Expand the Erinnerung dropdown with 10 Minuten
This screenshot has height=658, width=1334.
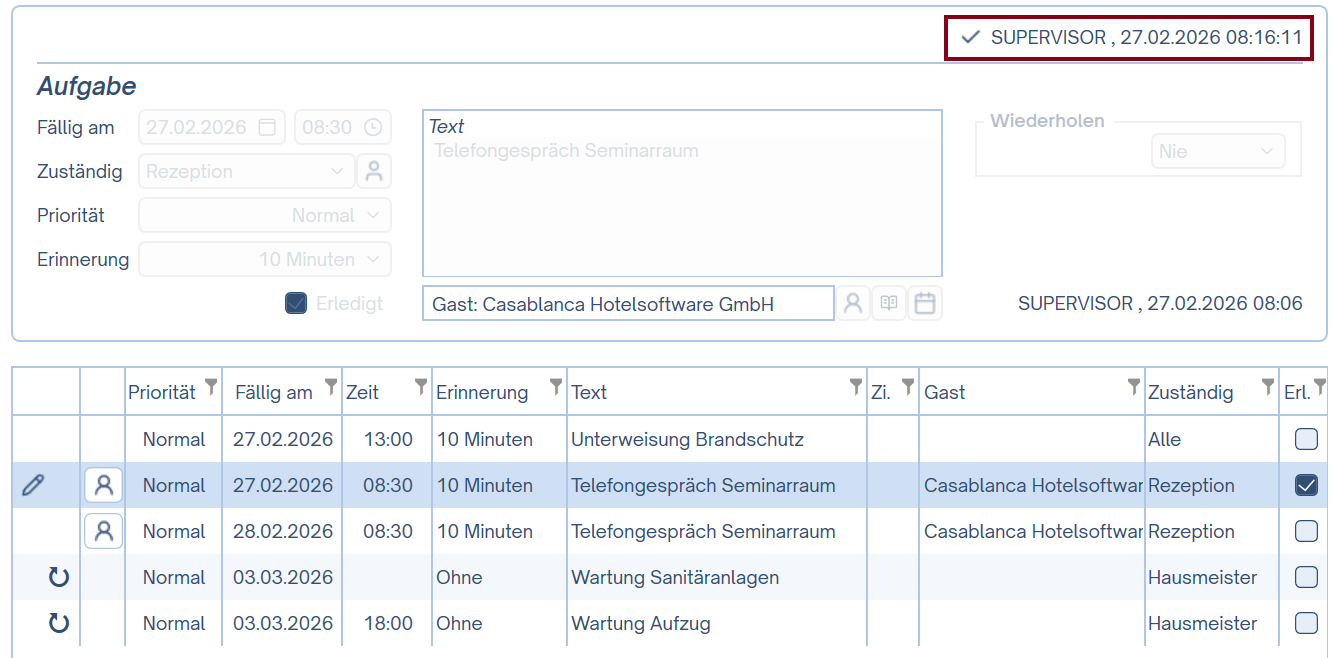(x=265, y=260)
